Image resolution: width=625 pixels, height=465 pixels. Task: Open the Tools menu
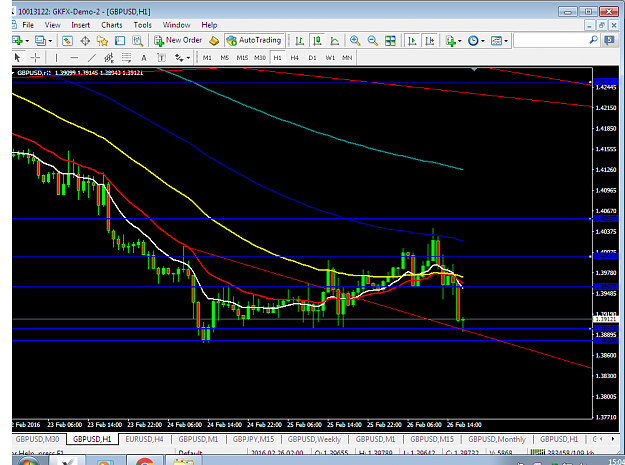142,25
